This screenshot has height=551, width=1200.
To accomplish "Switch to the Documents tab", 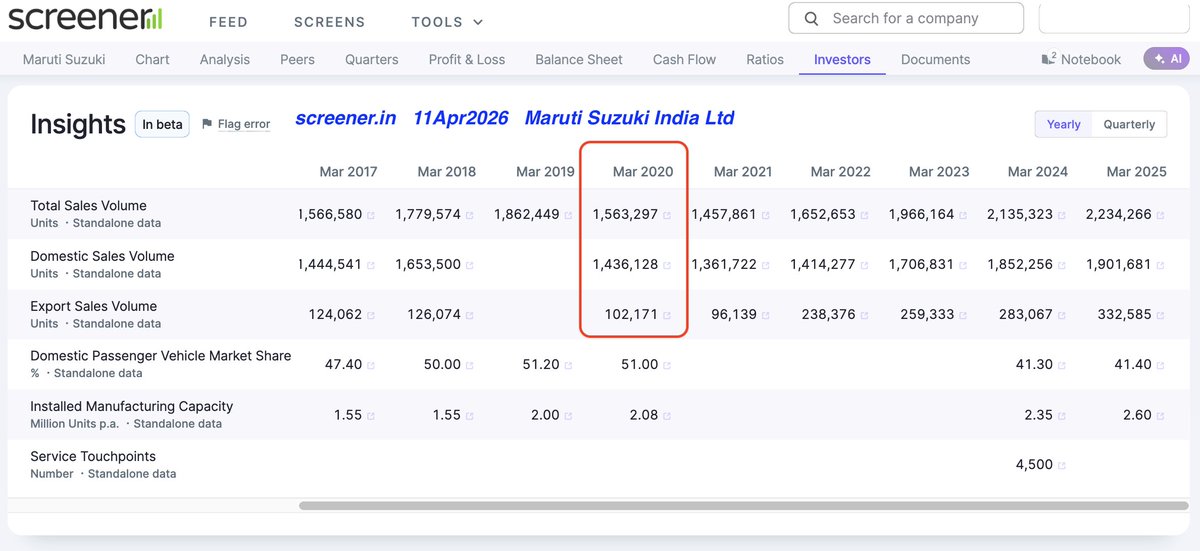I will coord(935,59).
